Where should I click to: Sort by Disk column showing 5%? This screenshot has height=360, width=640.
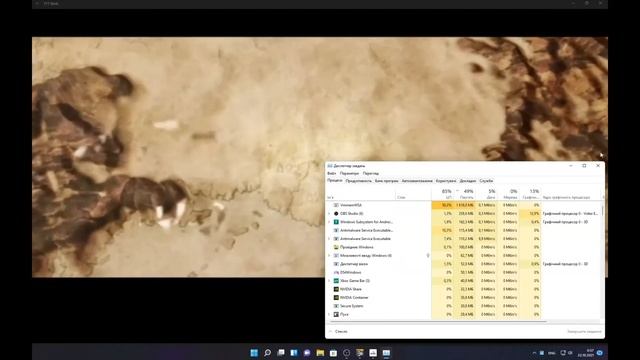point(486,194)
